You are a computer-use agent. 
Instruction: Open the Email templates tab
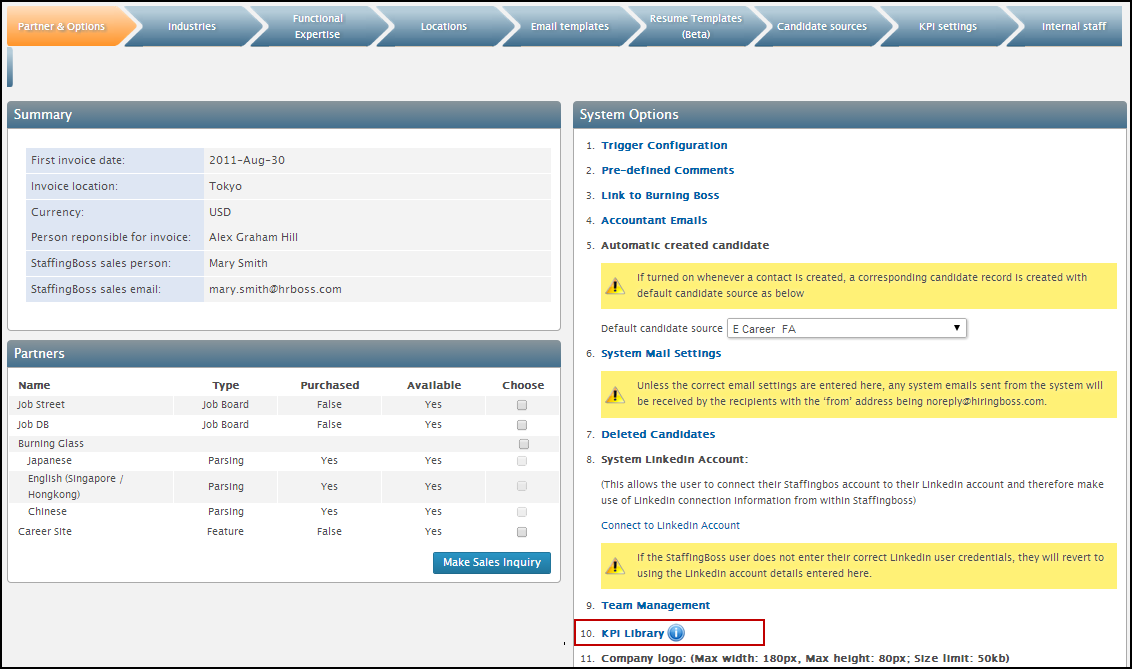[570, 26]
